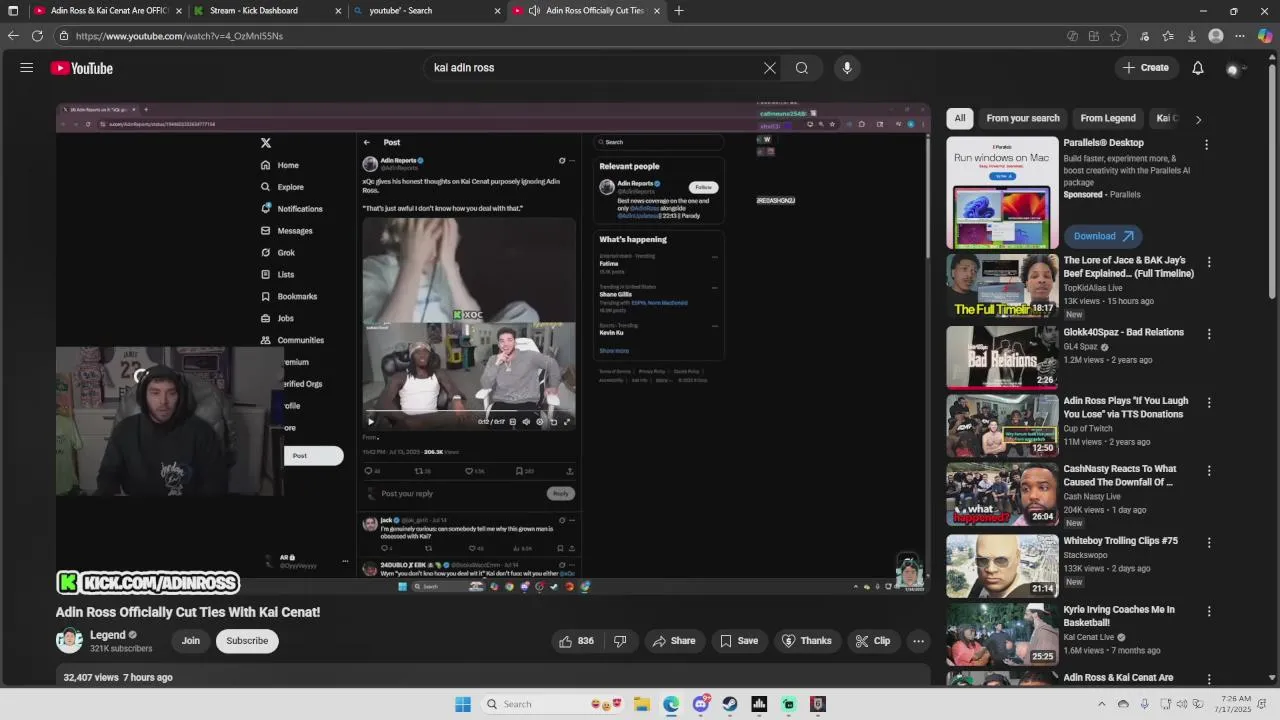Click the taskbar Search box
The width and height of the screenshot is (1280, 720).
tap(553, 704)
